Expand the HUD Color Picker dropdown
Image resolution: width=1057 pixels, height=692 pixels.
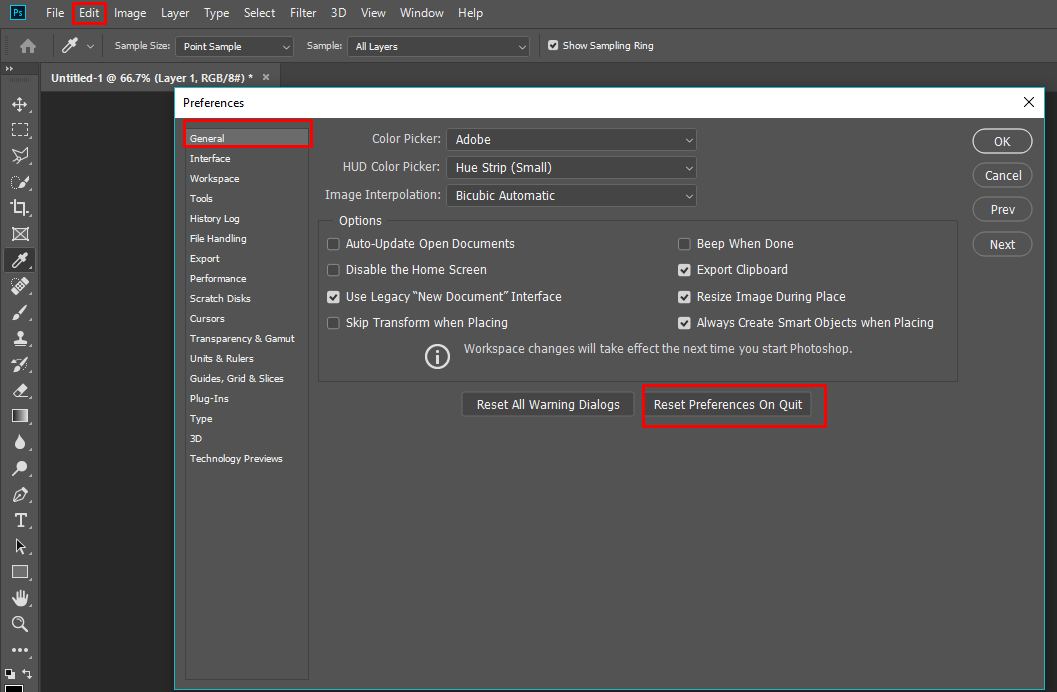coord(571,167)
